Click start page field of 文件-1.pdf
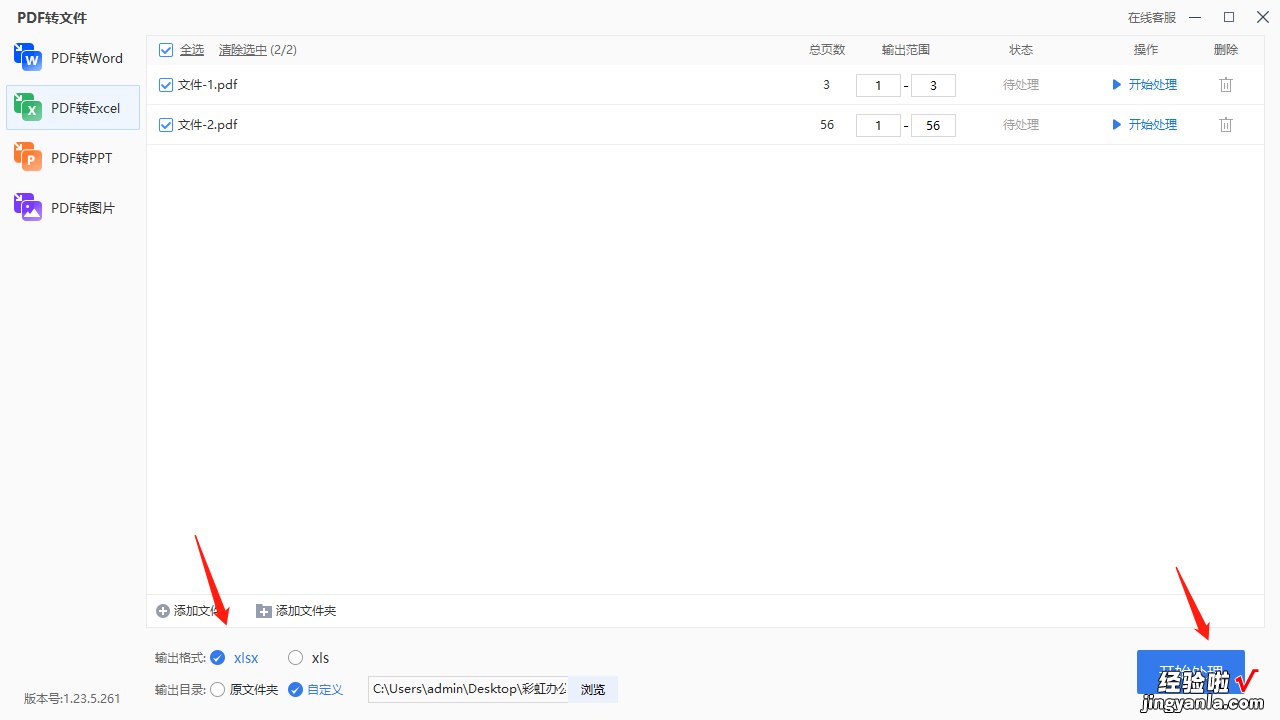 879,86
